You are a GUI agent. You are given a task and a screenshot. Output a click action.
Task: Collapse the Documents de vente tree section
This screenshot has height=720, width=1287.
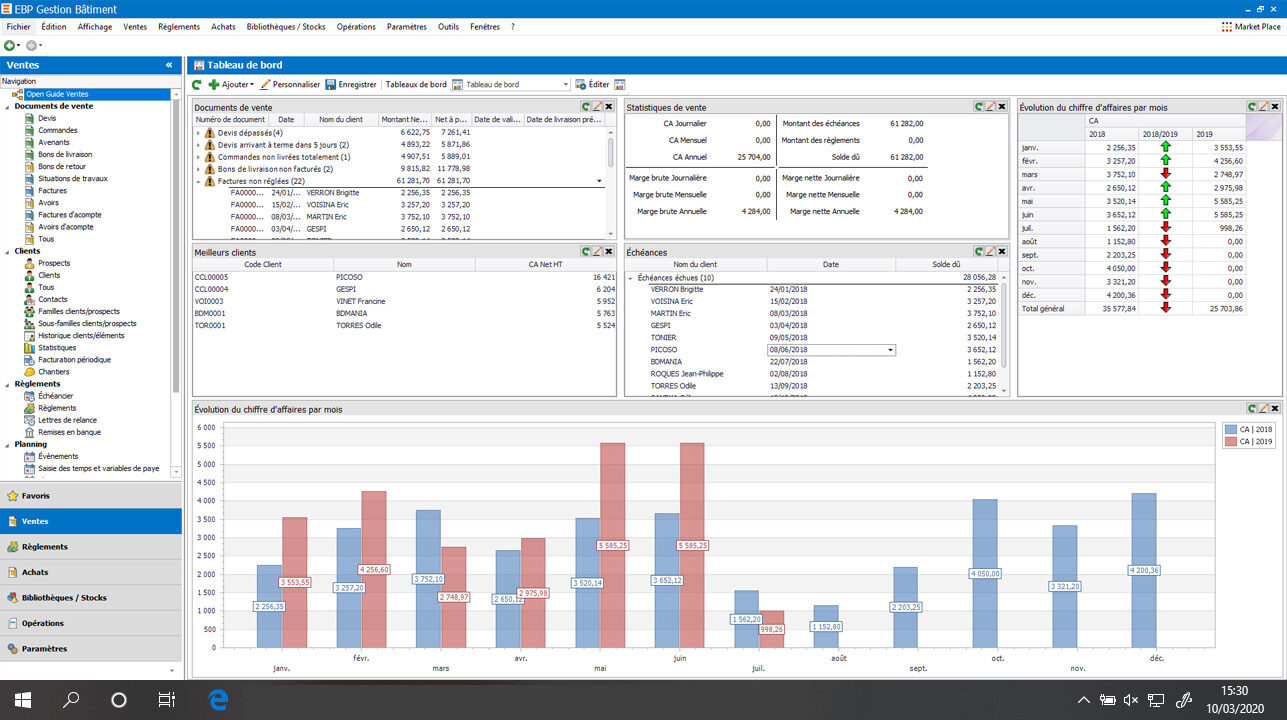point(7,106)
